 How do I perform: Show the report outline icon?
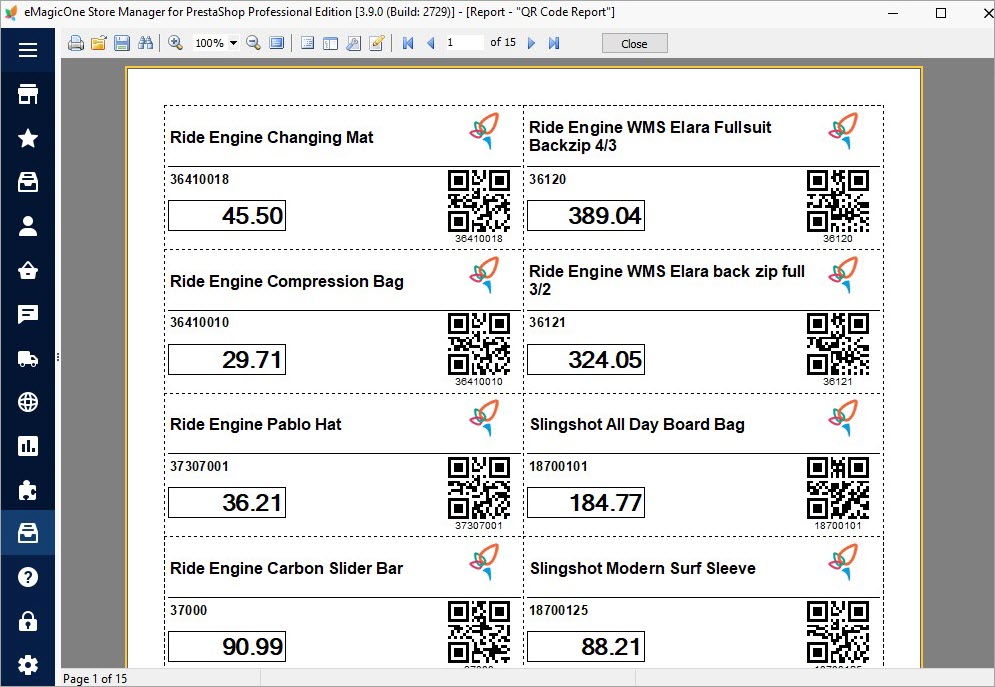tap(307, 43)
